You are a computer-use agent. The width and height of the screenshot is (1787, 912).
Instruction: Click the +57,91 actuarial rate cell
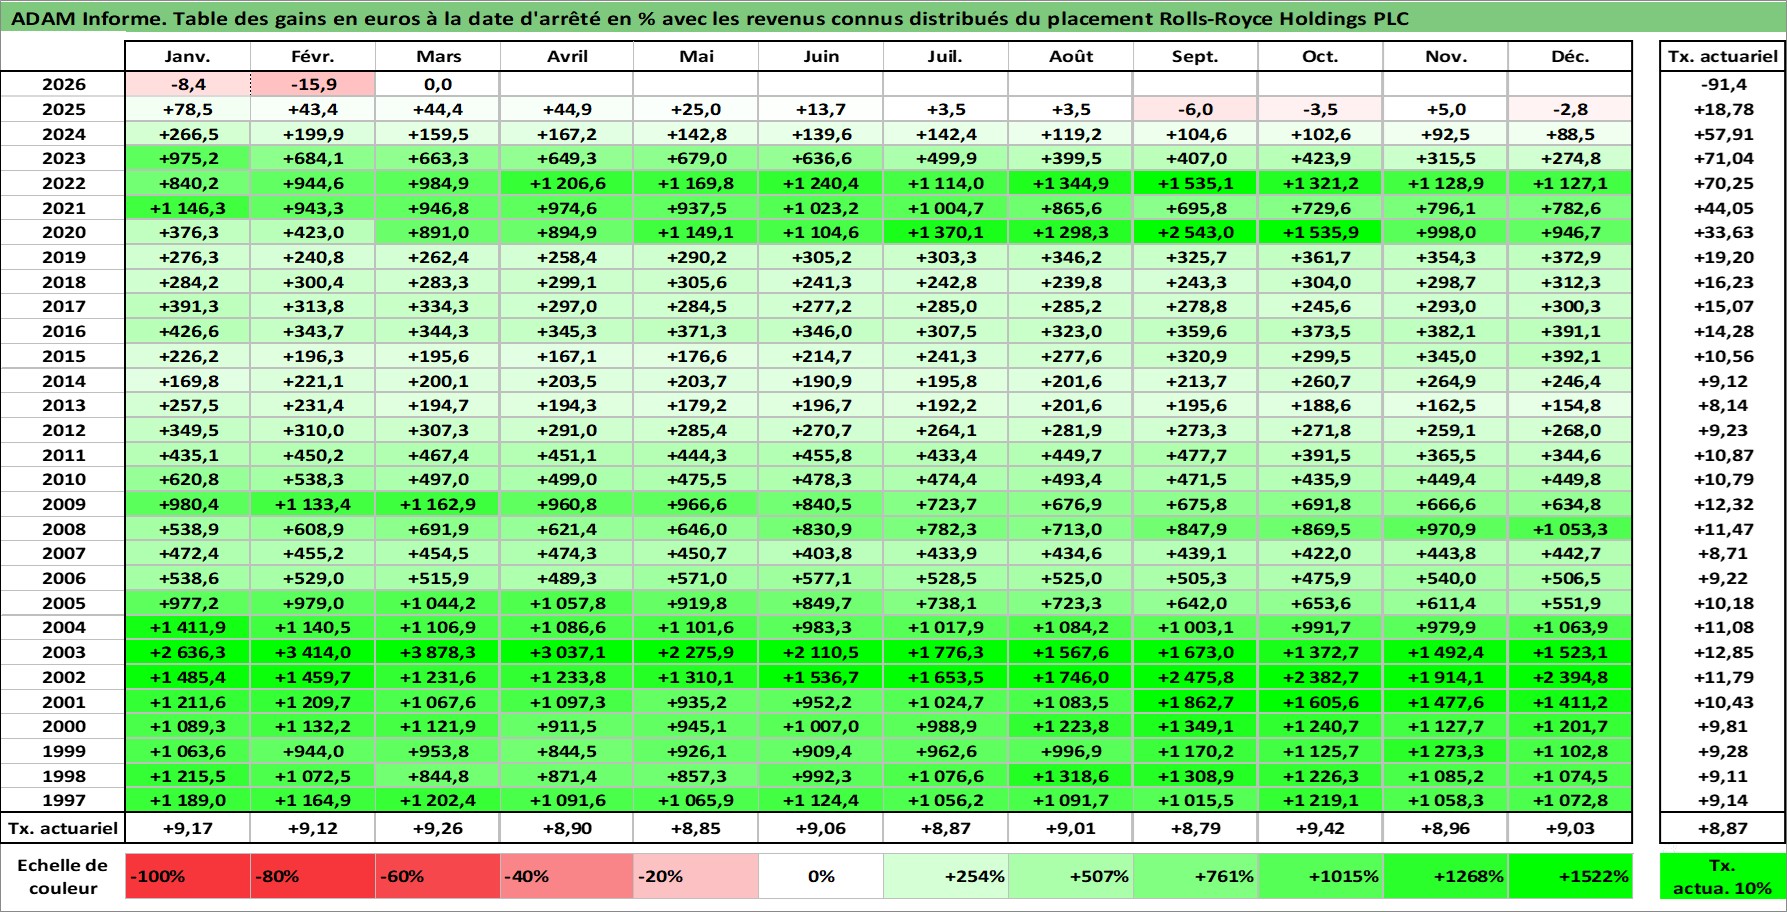1722,134
